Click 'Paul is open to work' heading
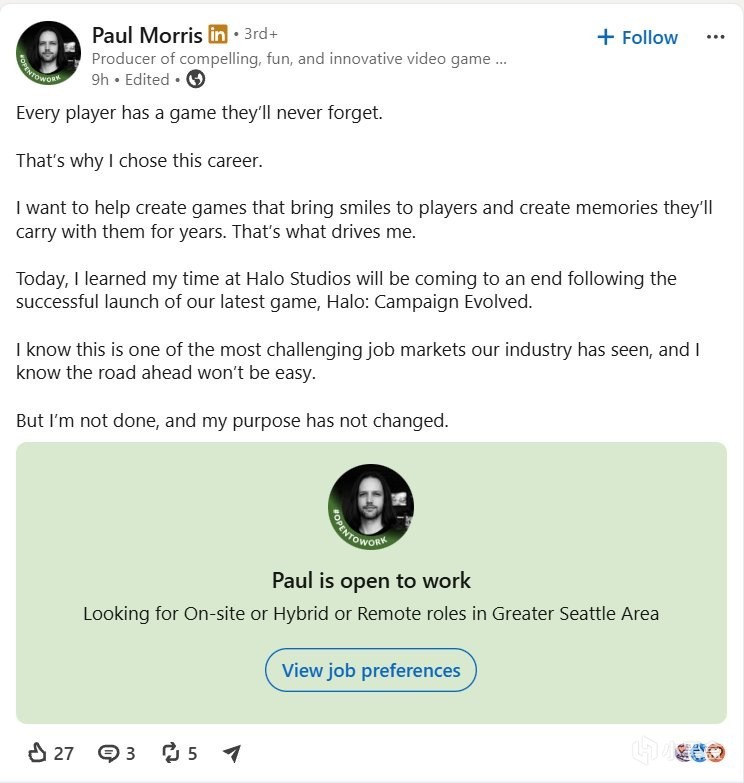 pos(371,580)
